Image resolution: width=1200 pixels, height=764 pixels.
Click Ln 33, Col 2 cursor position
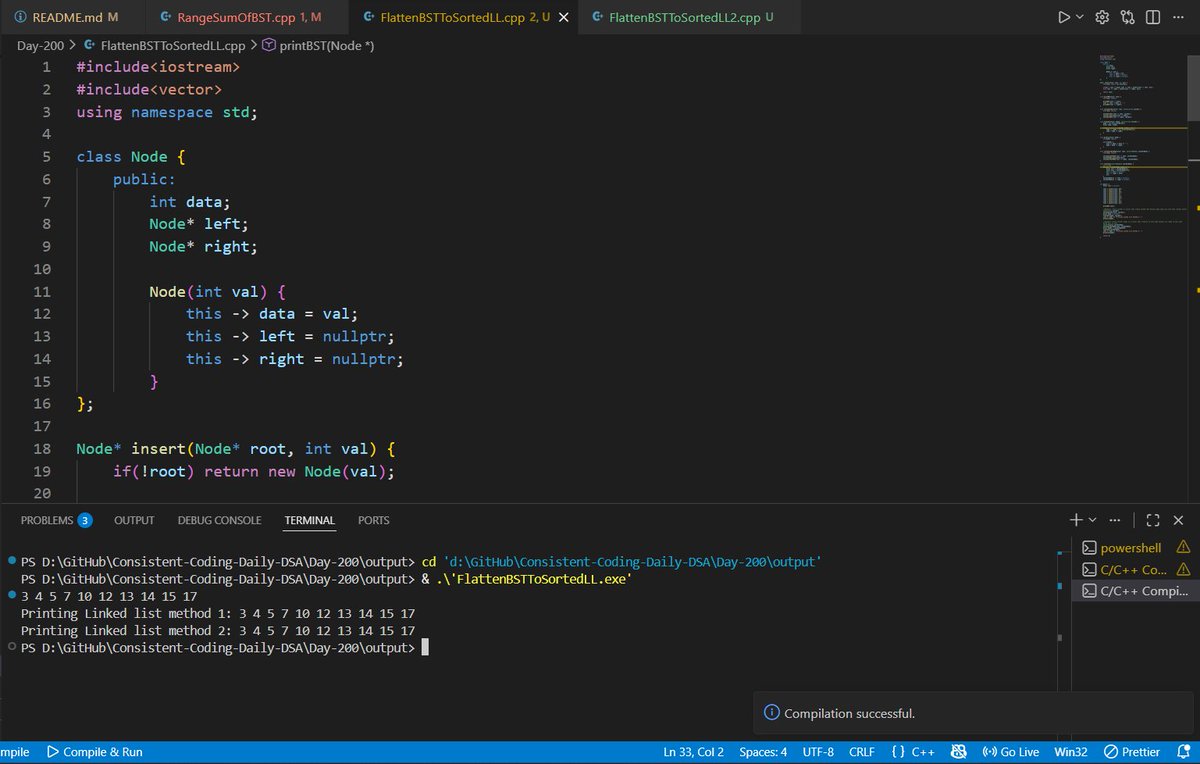click(693, 752)
